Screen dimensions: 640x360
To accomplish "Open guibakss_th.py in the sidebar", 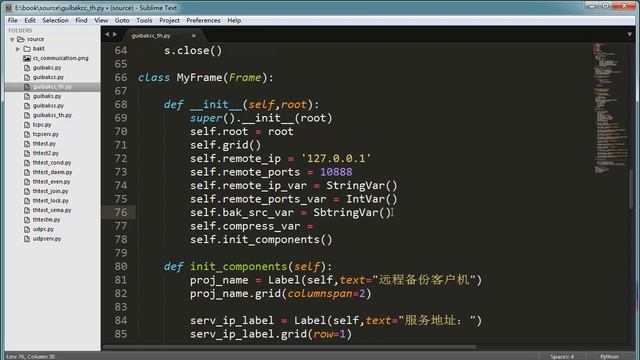I will (52, 115).
